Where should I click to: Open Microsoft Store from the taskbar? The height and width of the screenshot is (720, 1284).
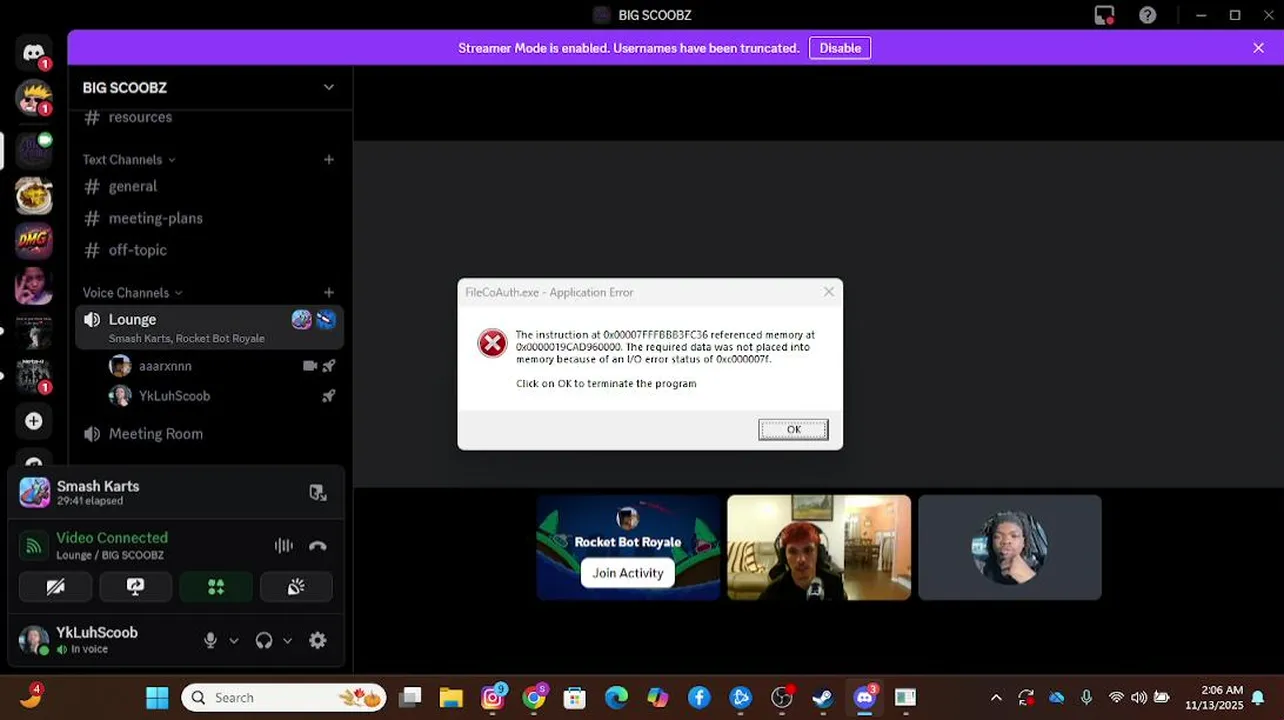(x=574, y=697)
